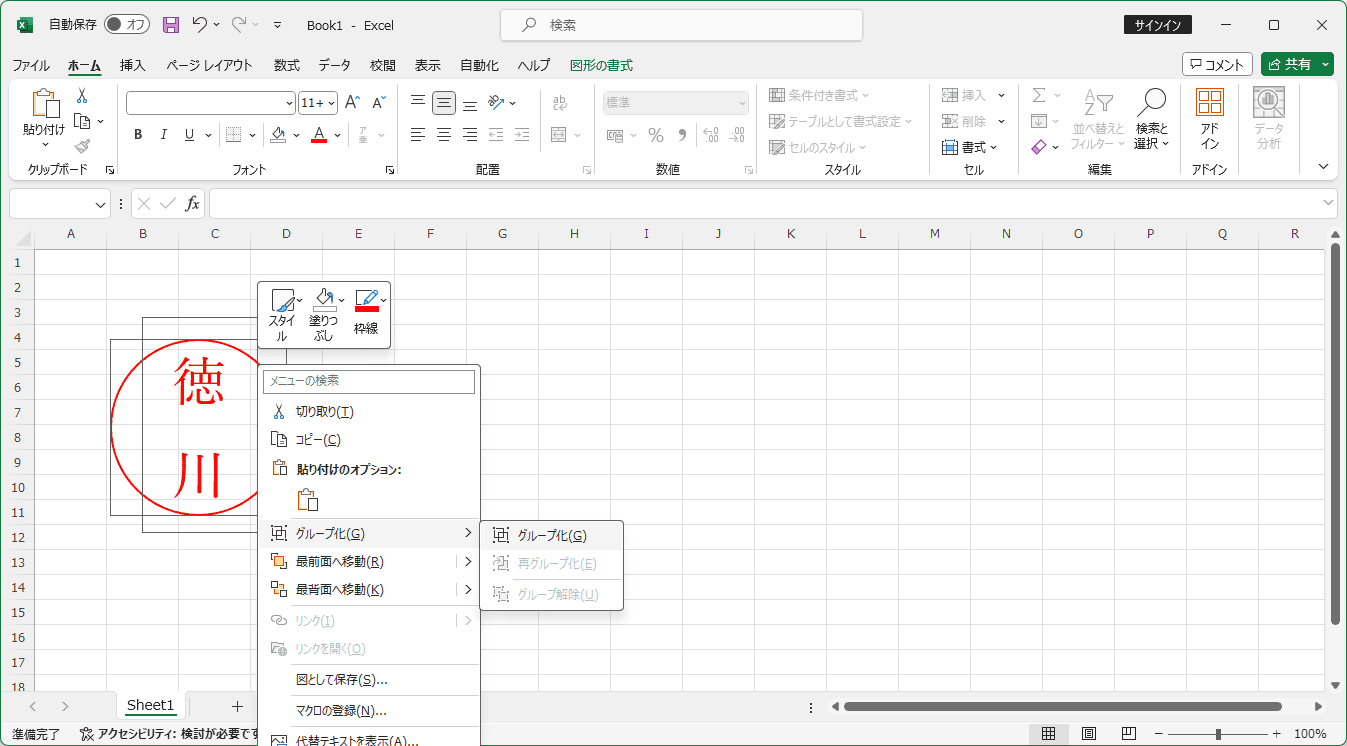This screenshot has width=1347, height=746.
Task: Expand the Name Box dropdown
Action: (x=101, y=204)
